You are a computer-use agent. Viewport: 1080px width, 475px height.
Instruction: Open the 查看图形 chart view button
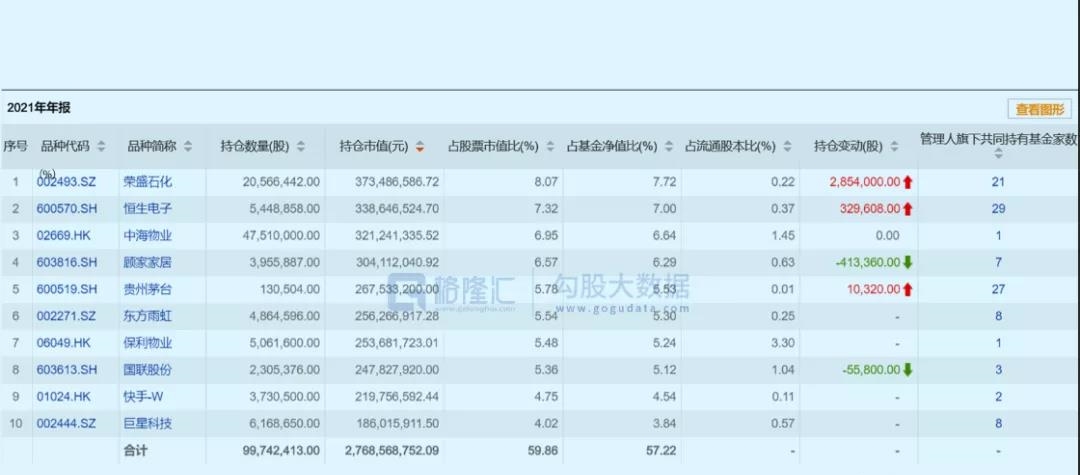coord(1039,109)
